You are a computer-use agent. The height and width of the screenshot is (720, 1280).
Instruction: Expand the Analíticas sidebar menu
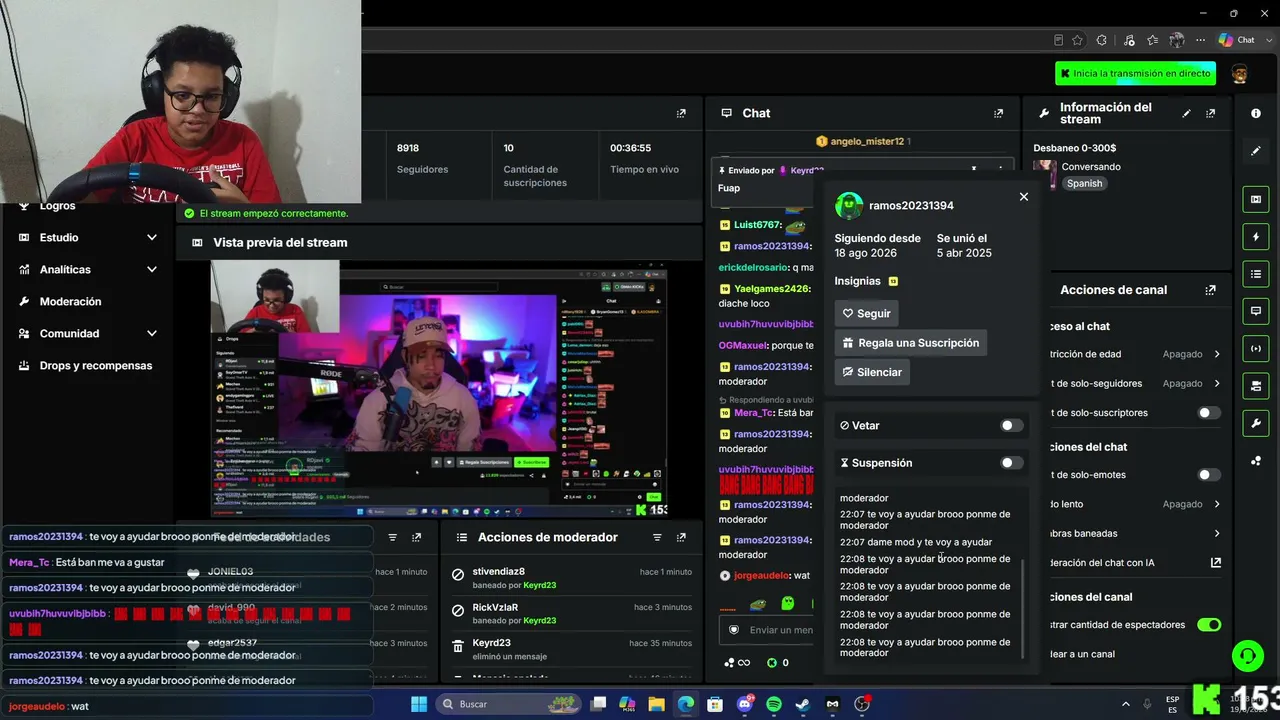click(x=89, y=270)
